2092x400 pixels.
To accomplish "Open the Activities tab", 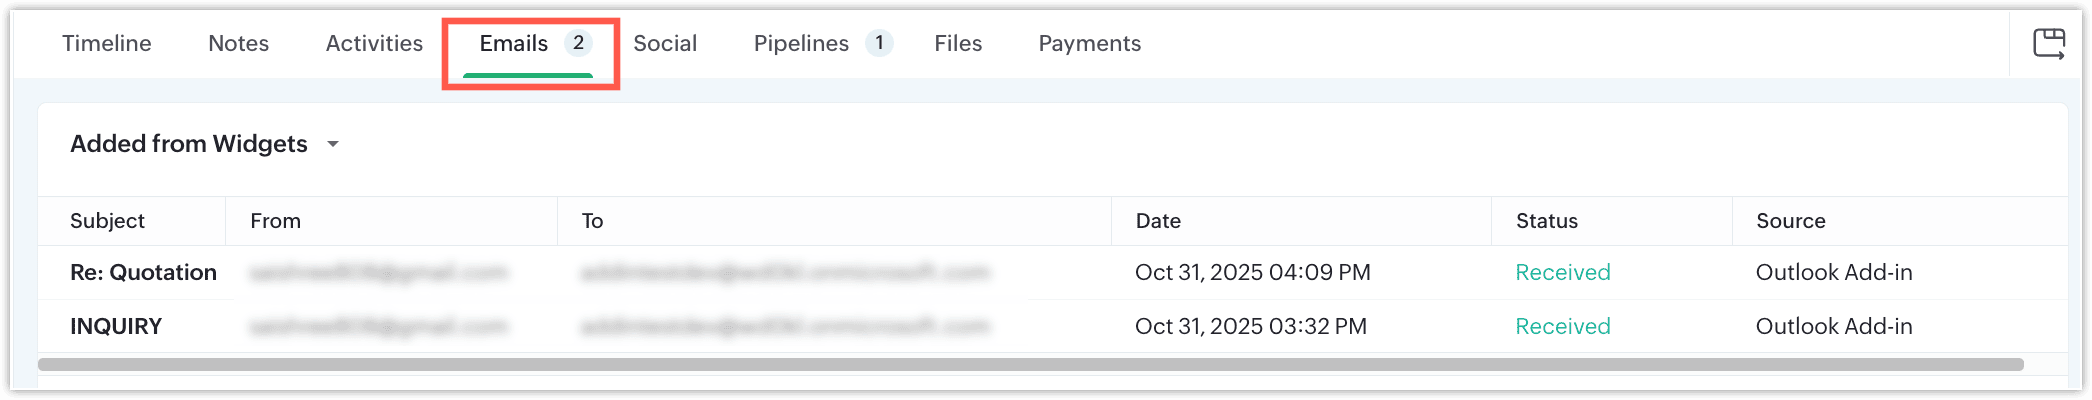I will coord(374,44).
